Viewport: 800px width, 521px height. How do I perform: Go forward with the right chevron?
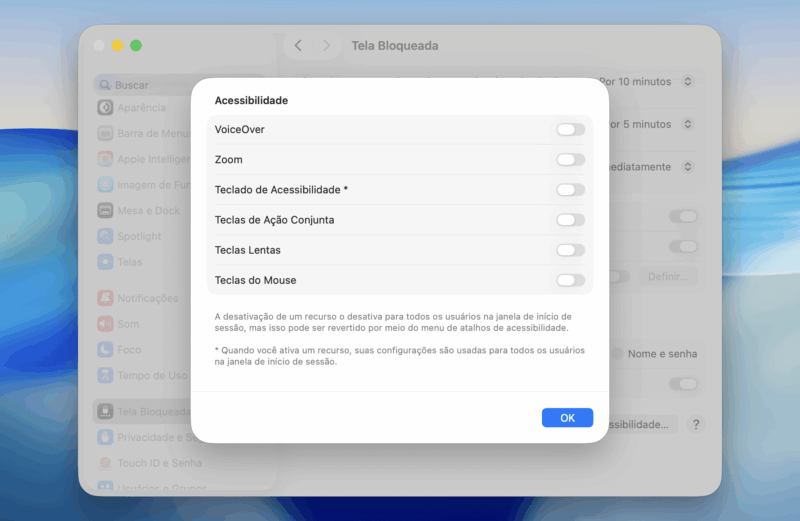click(327, 45)
